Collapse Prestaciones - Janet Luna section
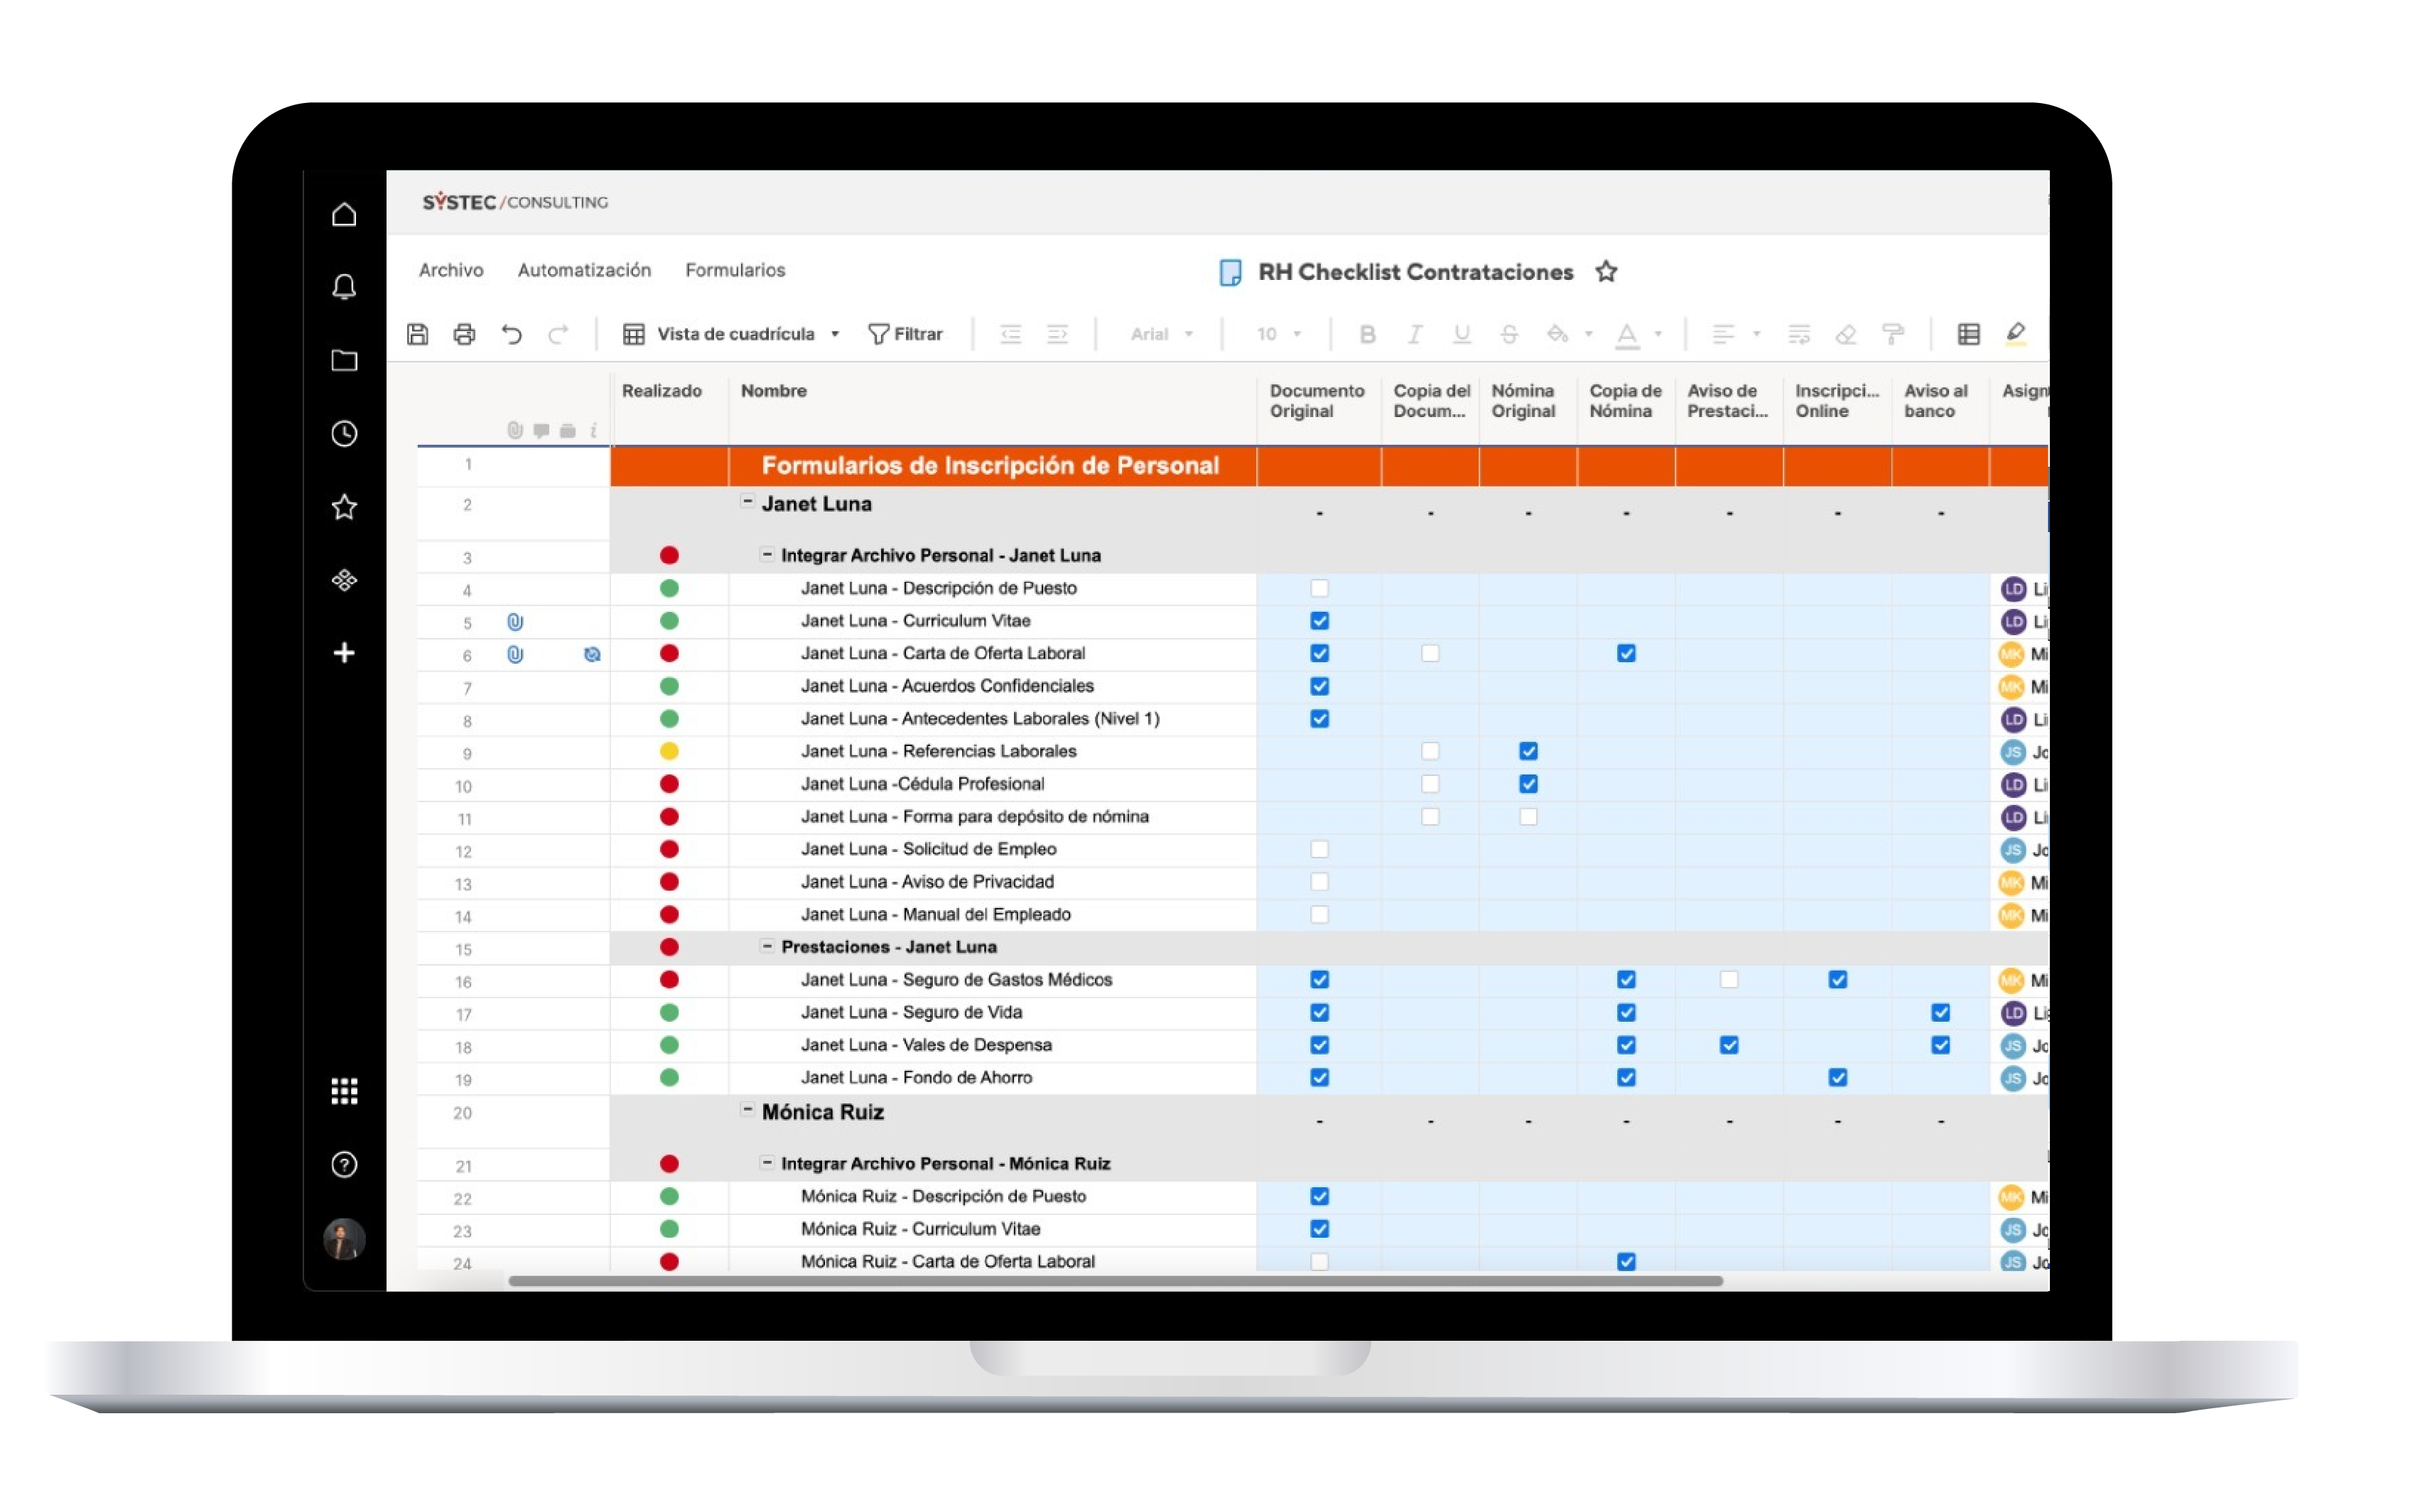This screenshot has width=2413, height=1512. (x=767, y=946)
